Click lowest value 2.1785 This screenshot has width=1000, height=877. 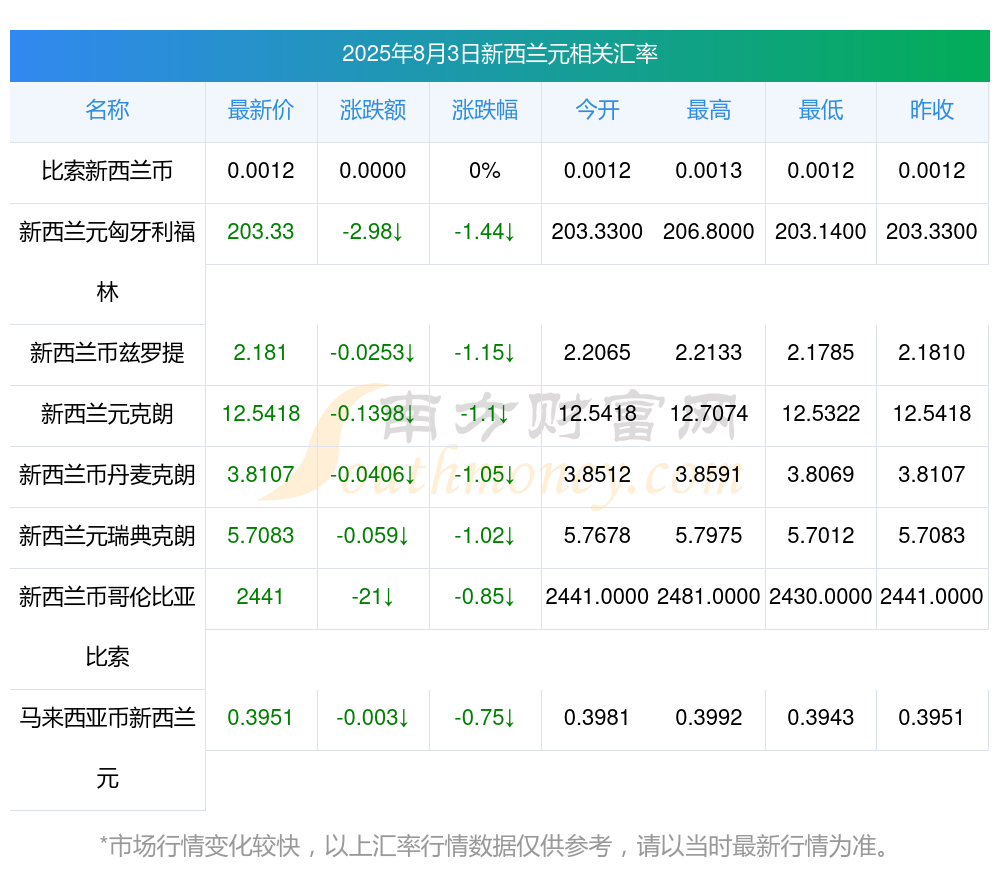[x=821, y=352]
